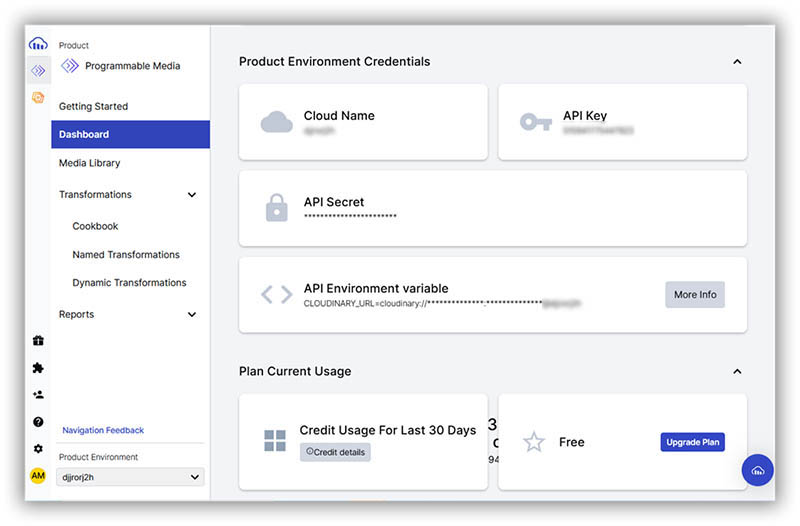Click the API Key label
This screenshot has height=526, width=800.
[585, 116]
